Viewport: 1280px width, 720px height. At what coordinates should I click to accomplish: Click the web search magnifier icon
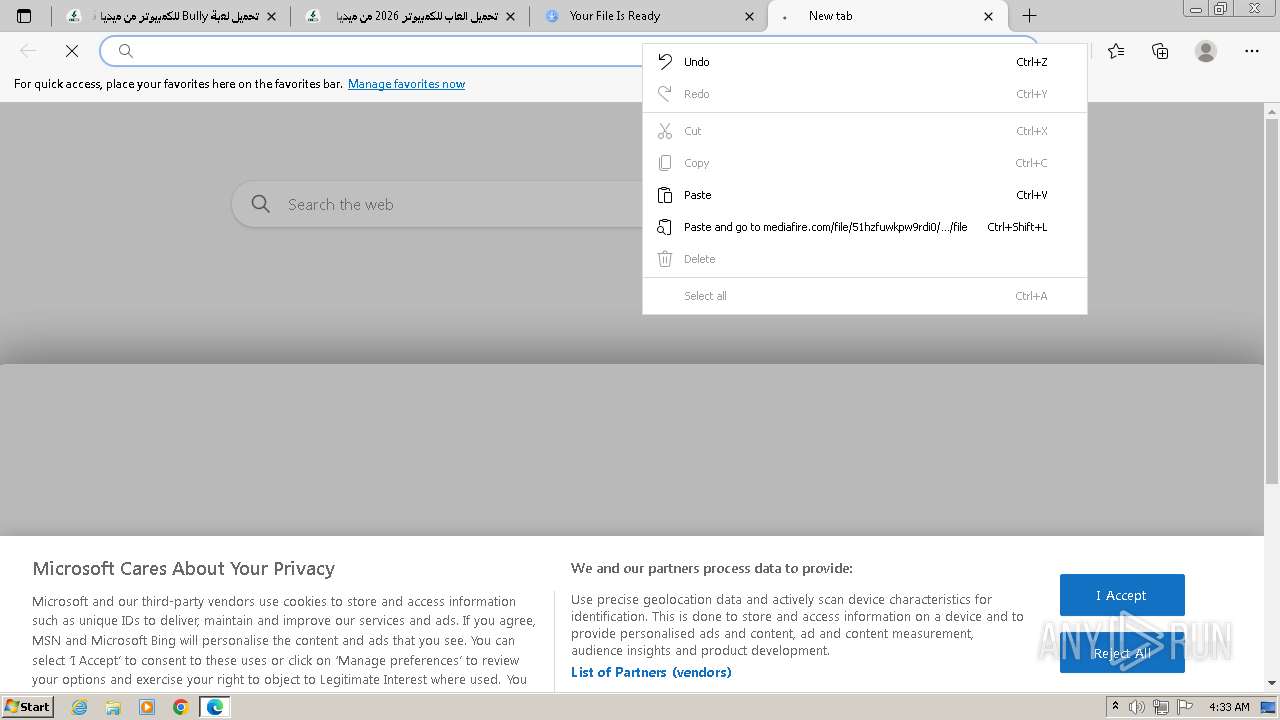(261, 204)
